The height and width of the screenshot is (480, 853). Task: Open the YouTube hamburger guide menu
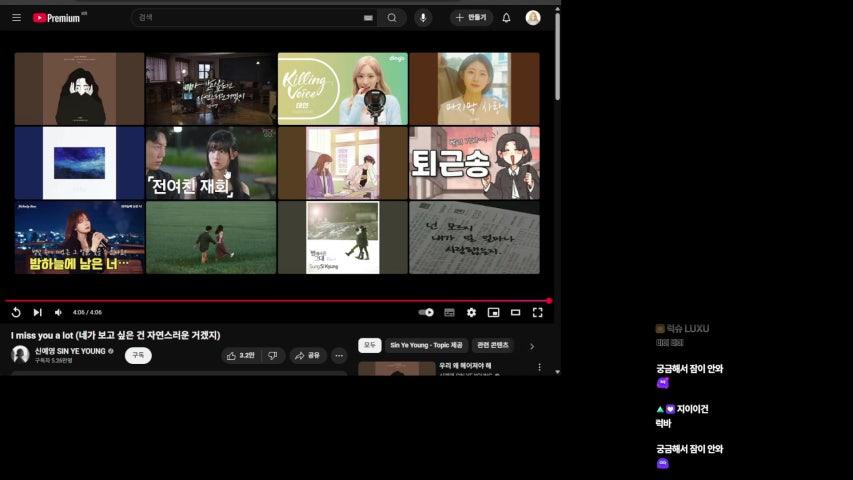[17, 18]
